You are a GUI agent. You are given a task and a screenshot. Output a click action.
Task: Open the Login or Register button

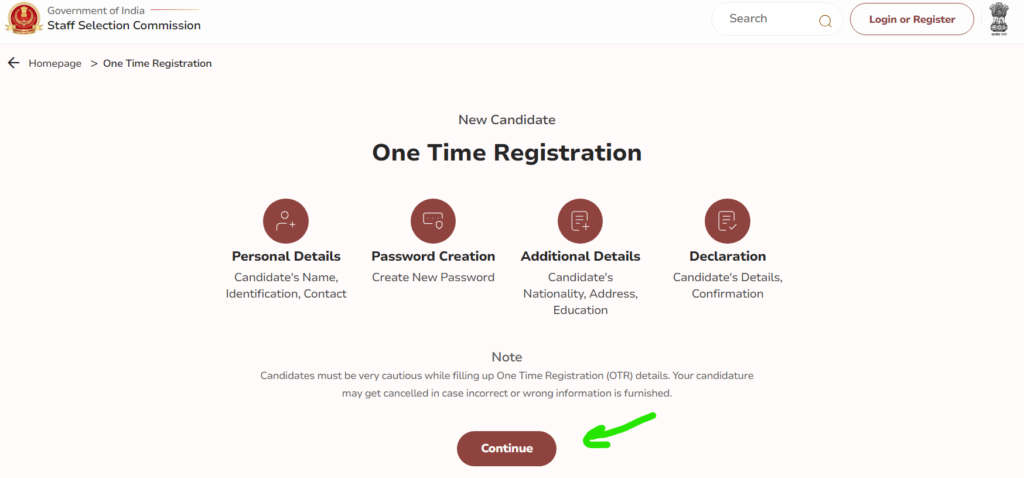(x=912, y=20)
